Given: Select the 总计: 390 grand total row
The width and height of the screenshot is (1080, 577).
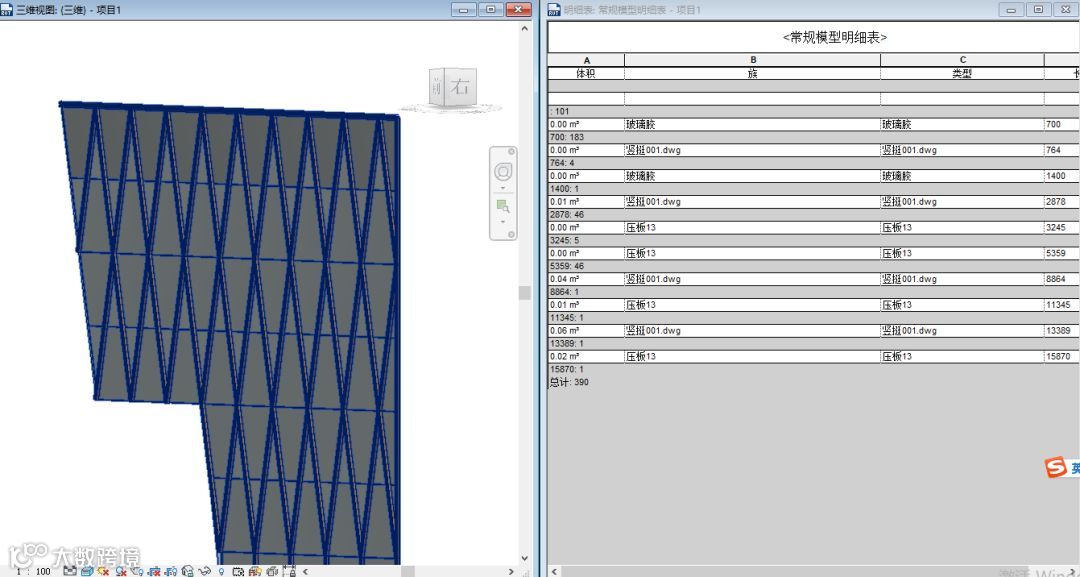Looking at the screenshot, I should [x=814, y=382].
